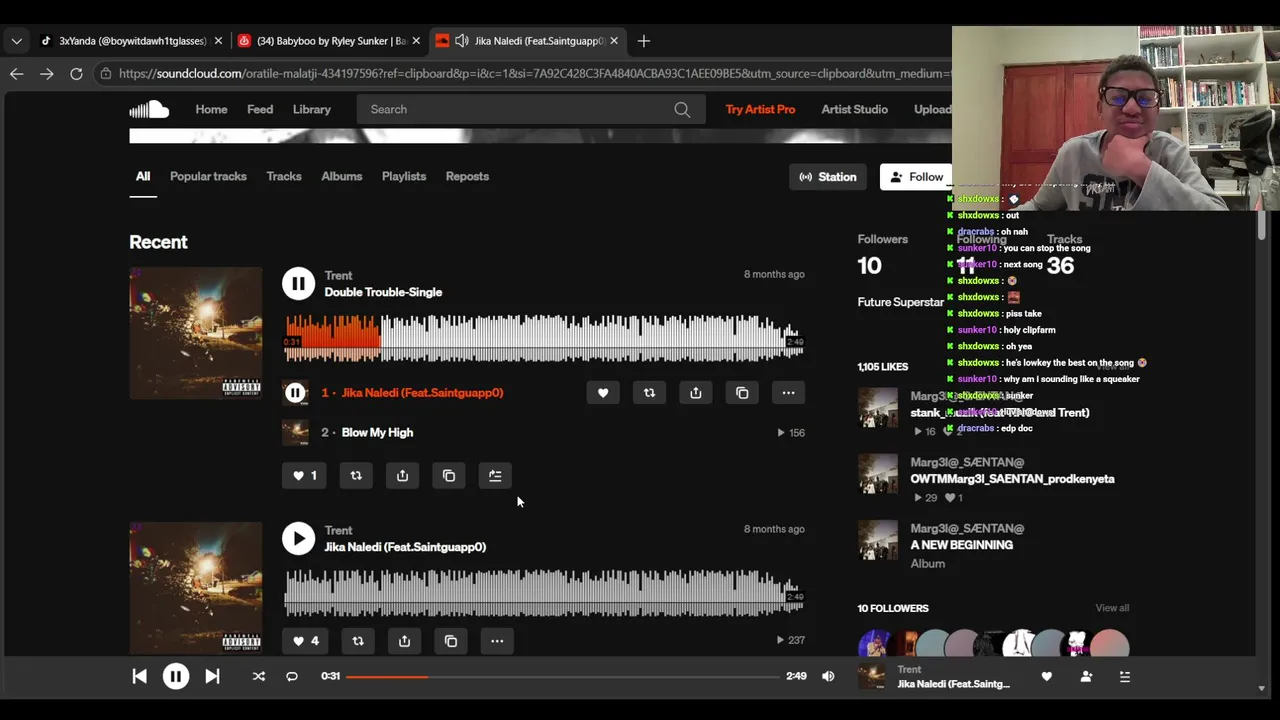Close the 3xYanda TikTok tab

(x=218, y=41)
